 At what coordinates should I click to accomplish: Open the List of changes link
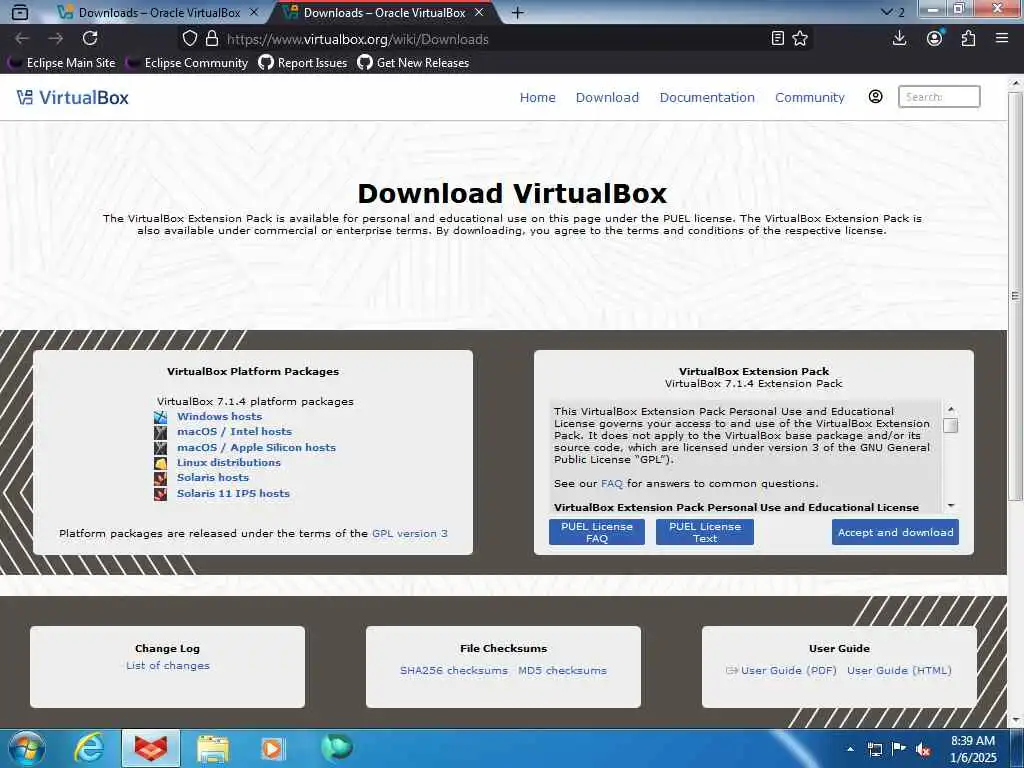(x=168, y=665)
